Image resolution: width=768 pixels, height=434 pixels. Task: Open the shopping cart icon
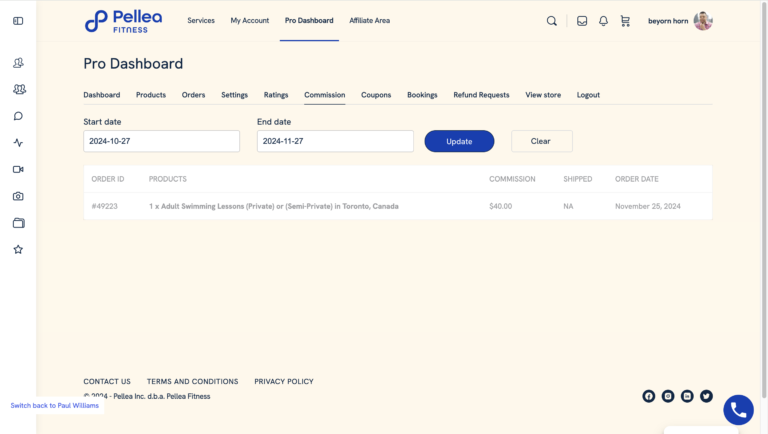[x=625, y=21]
